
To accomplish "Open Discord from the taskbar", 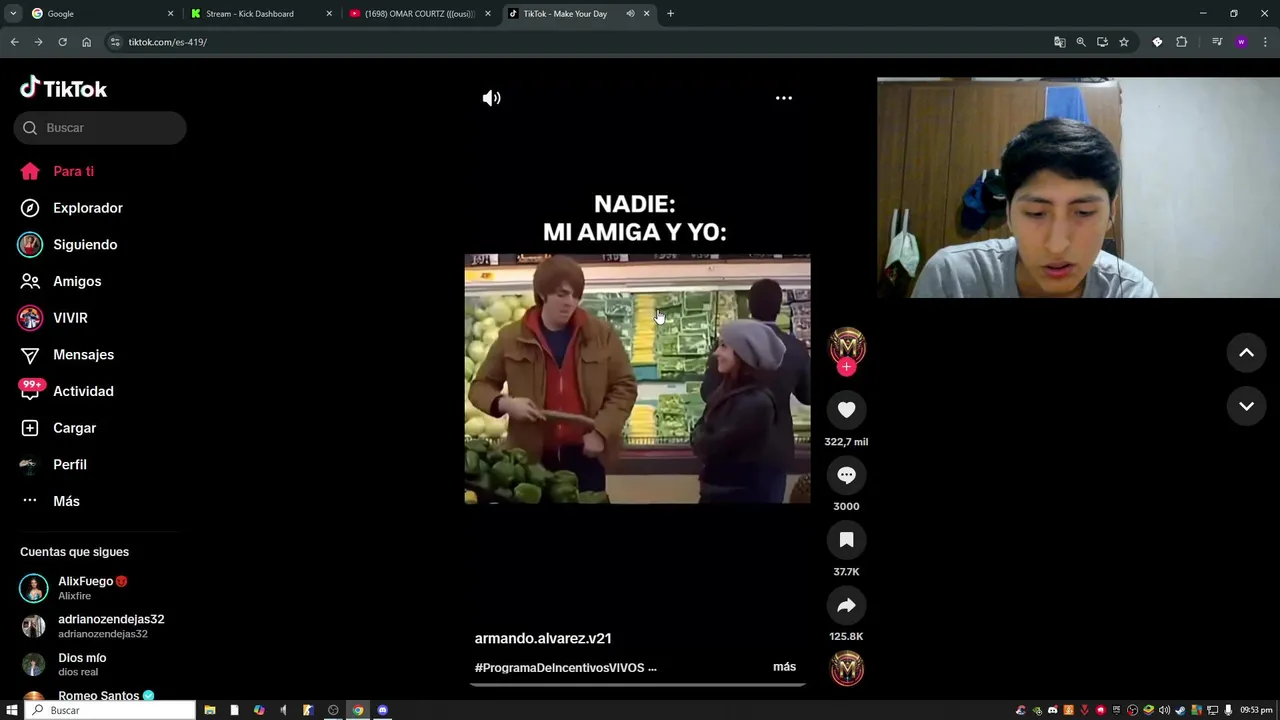I will pos(382,710).
